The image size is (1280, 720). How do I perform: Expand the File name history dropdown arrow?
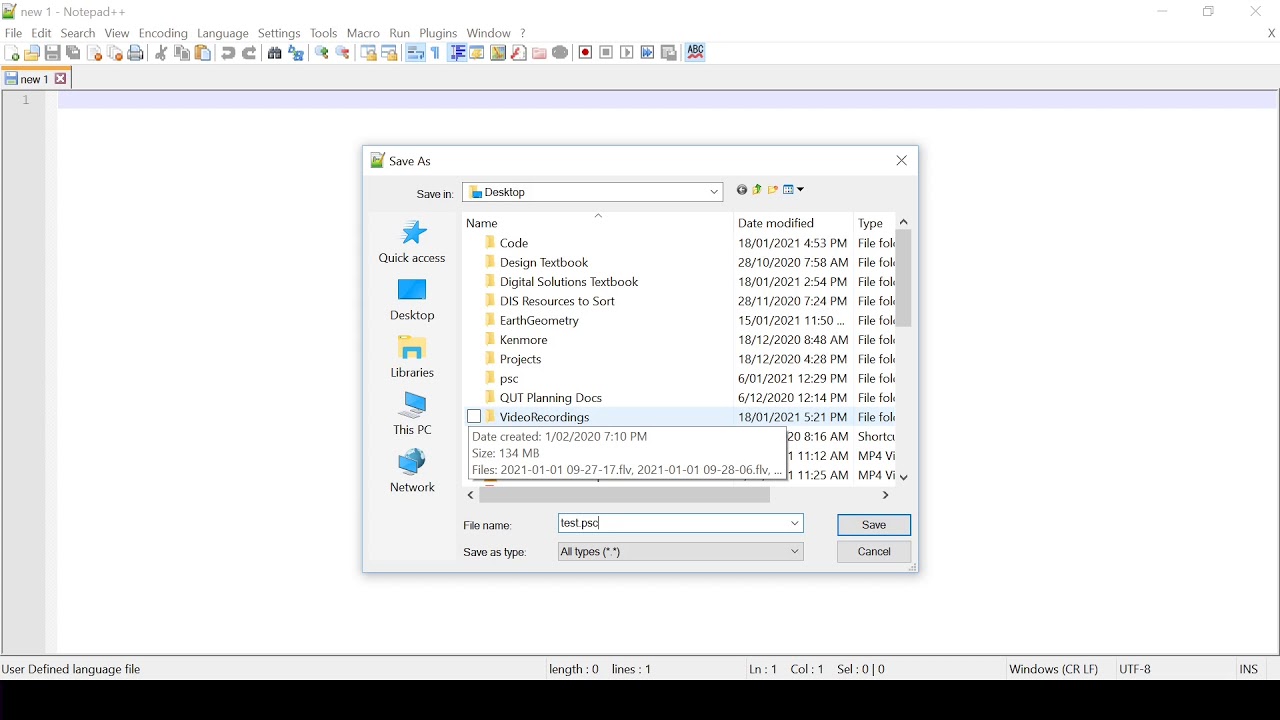coord(796,524)
